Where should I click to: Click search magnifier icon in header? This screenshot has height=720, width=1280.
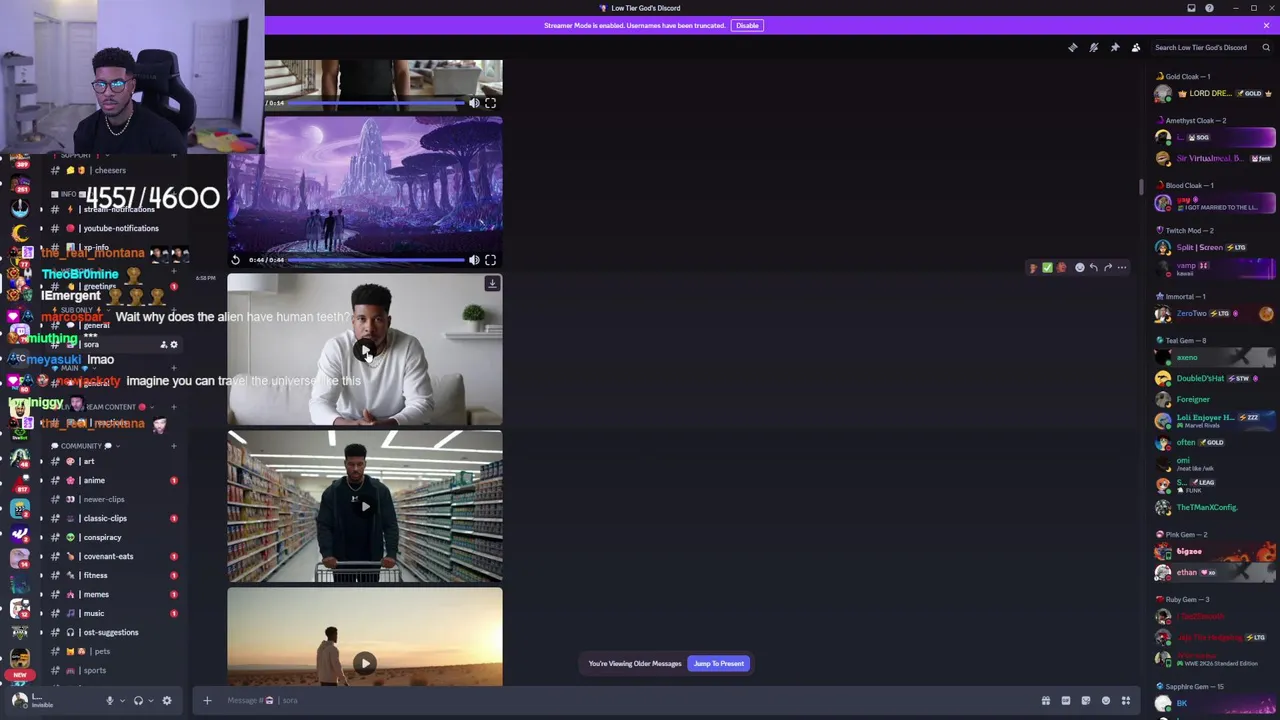(x=1266, y=47)
